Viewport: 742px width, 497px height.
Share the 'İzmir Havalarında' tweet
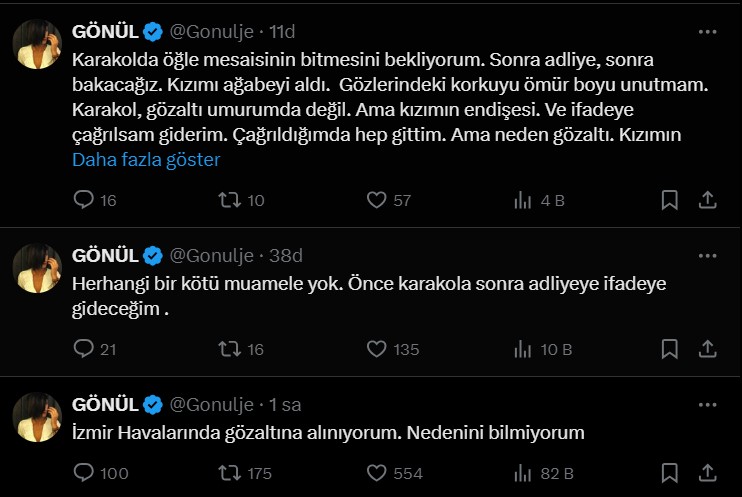click(x=706, y=472)
